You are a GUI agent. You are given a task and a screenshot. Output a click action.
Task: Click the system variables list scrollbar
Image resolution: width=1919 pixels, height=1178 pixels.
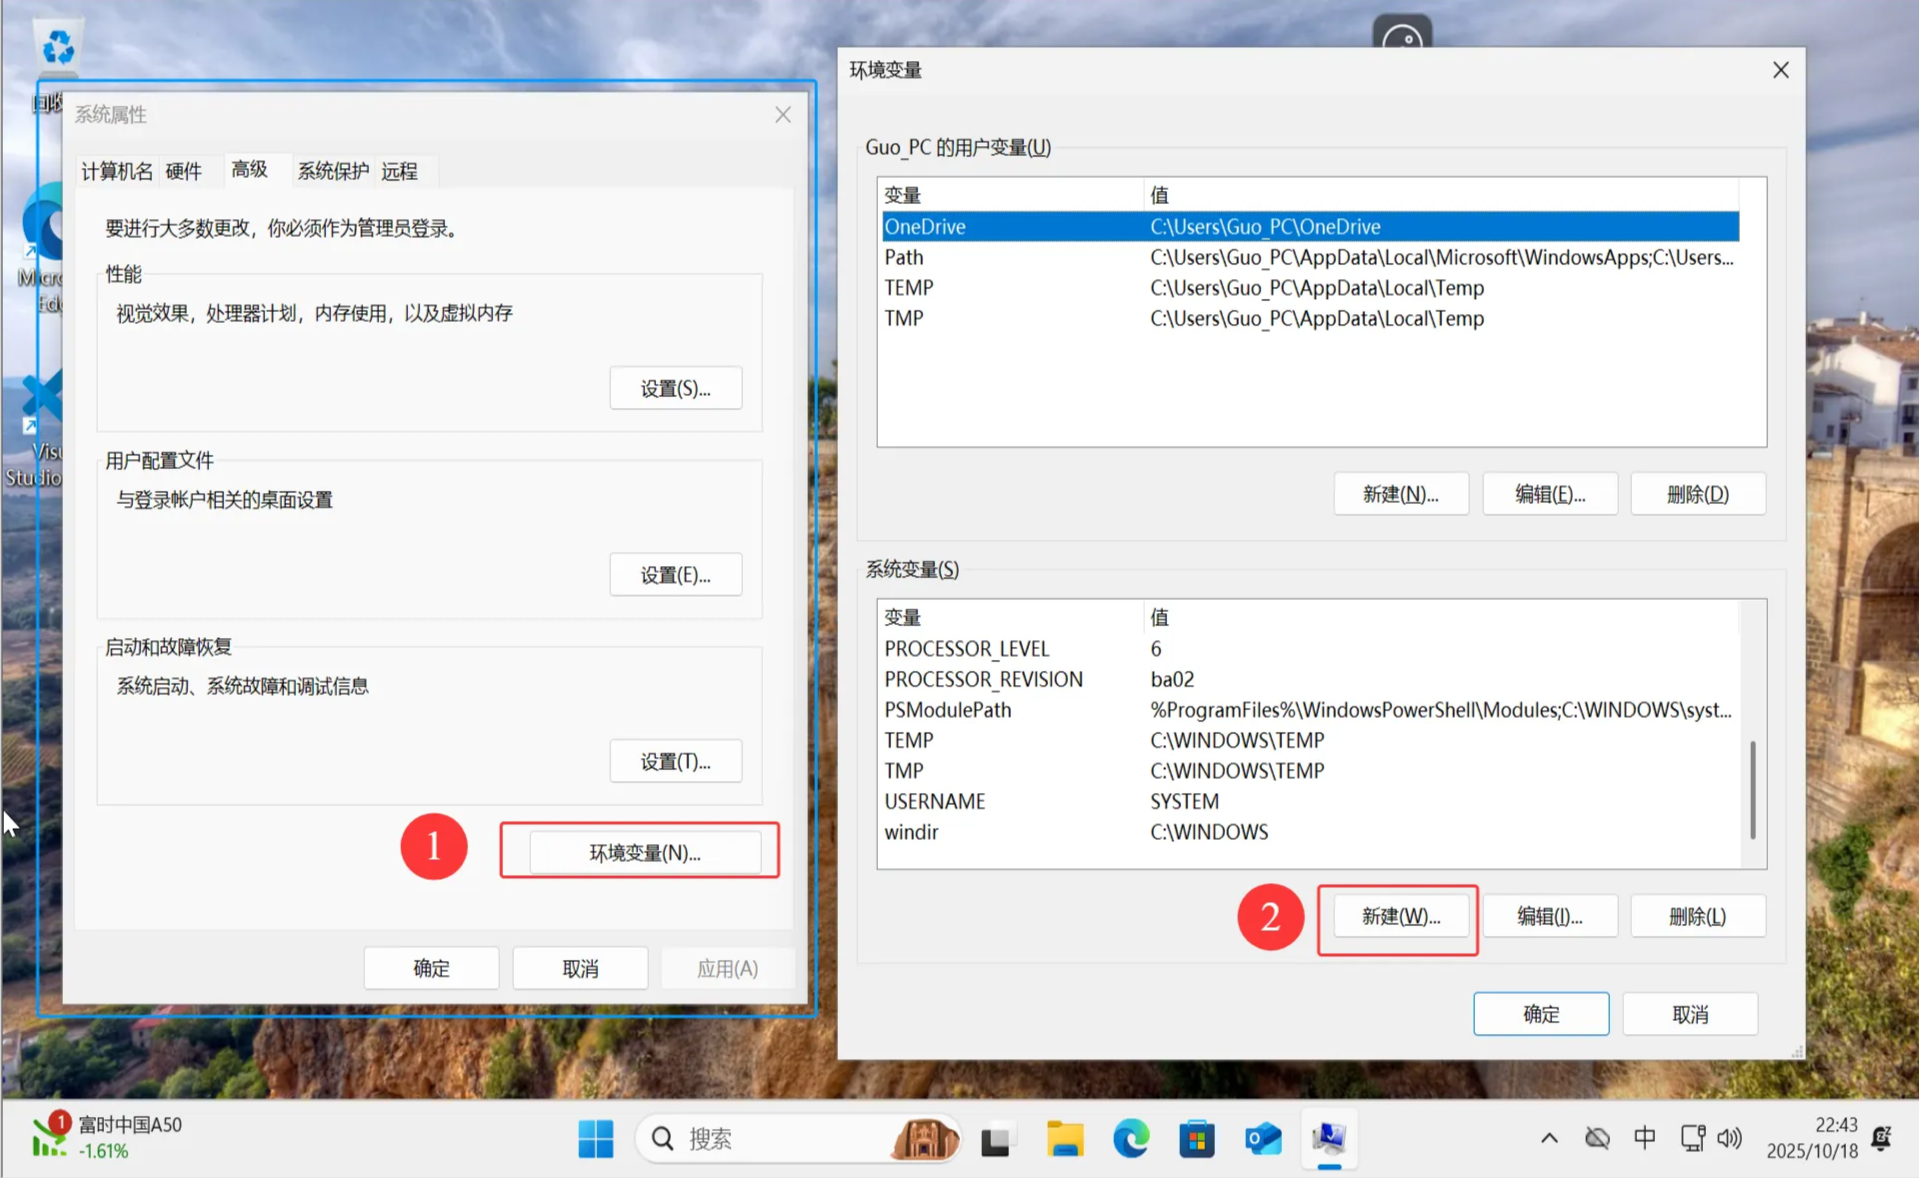(x=1752, y=790)
